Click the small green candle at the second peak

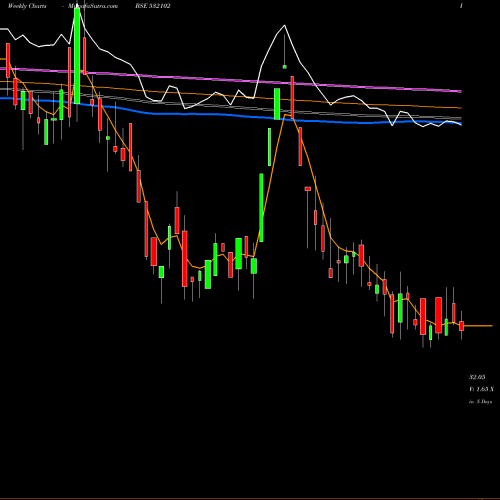[x=285, y=67]
